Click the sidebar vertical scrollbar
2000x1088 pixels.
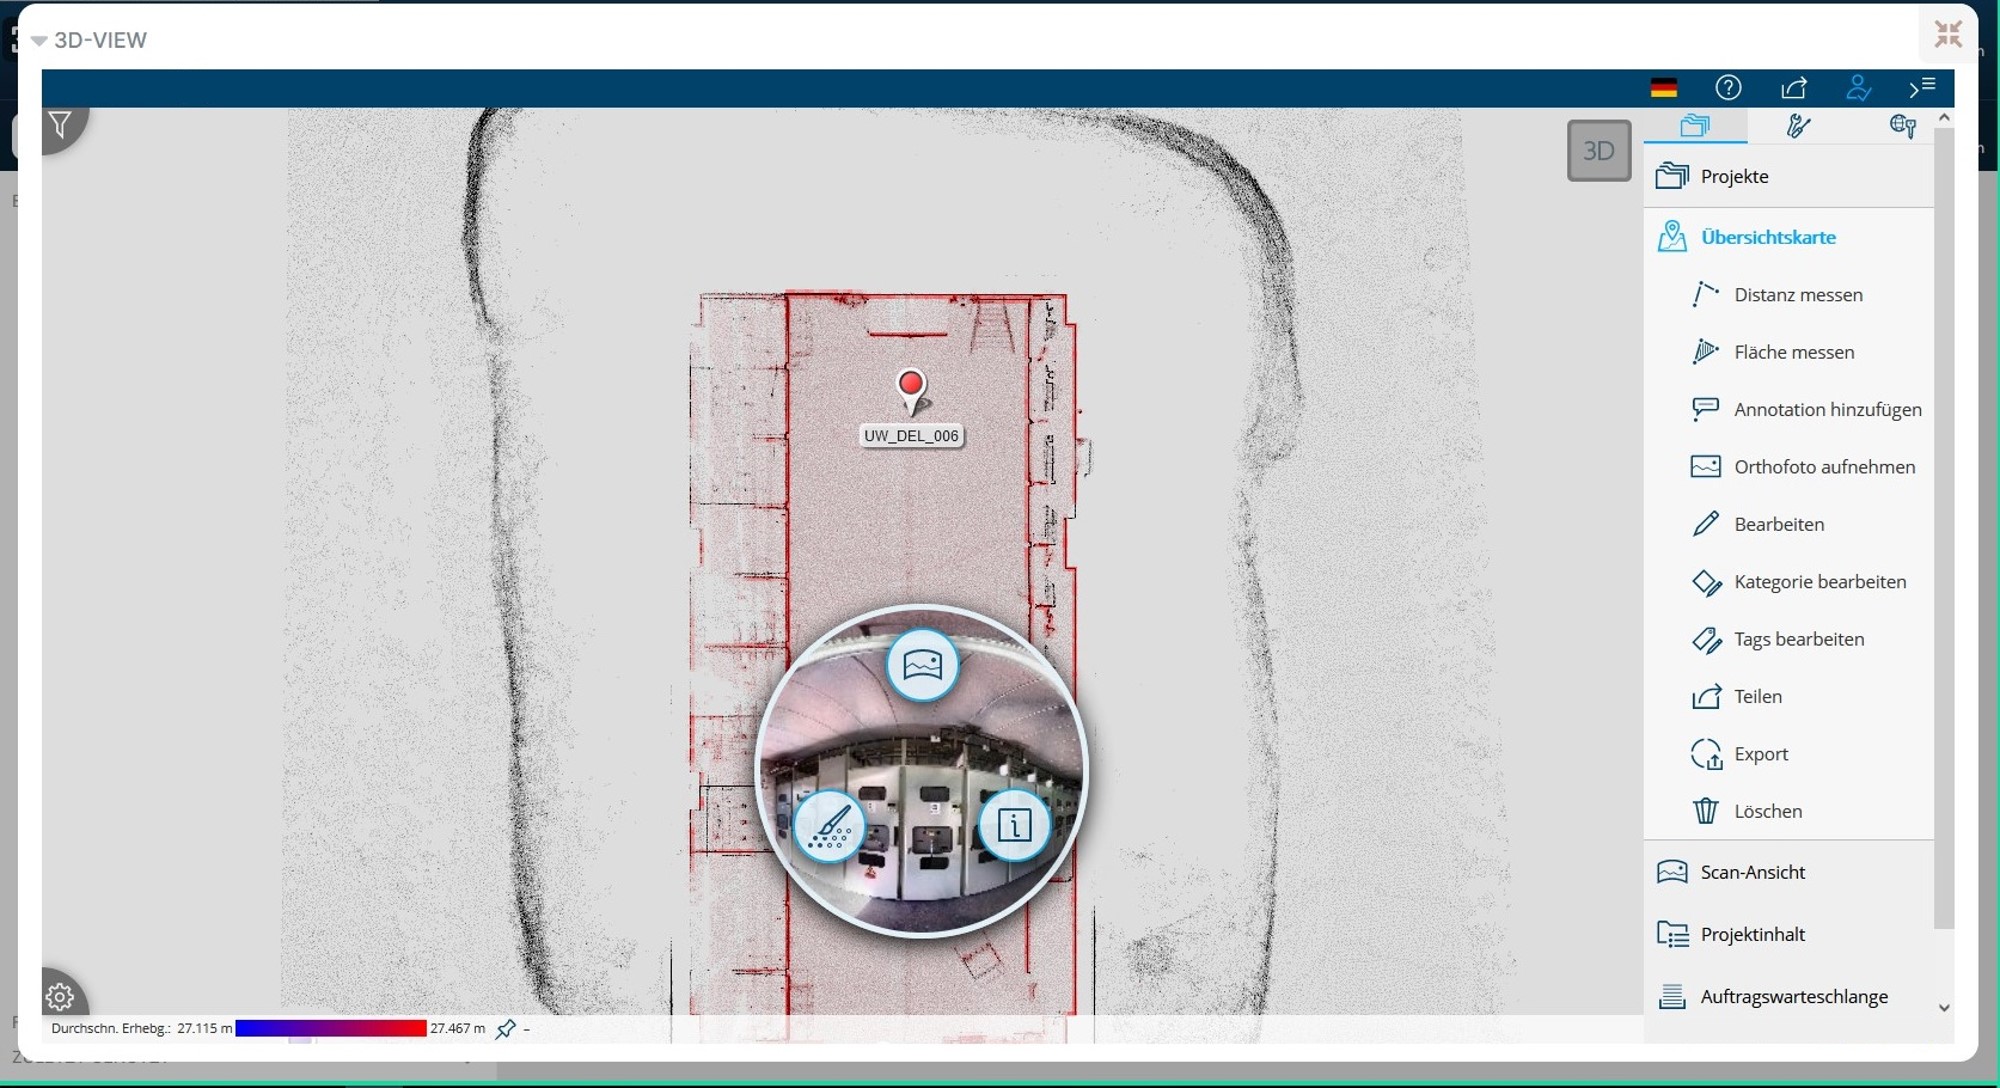pos(1944,528)
